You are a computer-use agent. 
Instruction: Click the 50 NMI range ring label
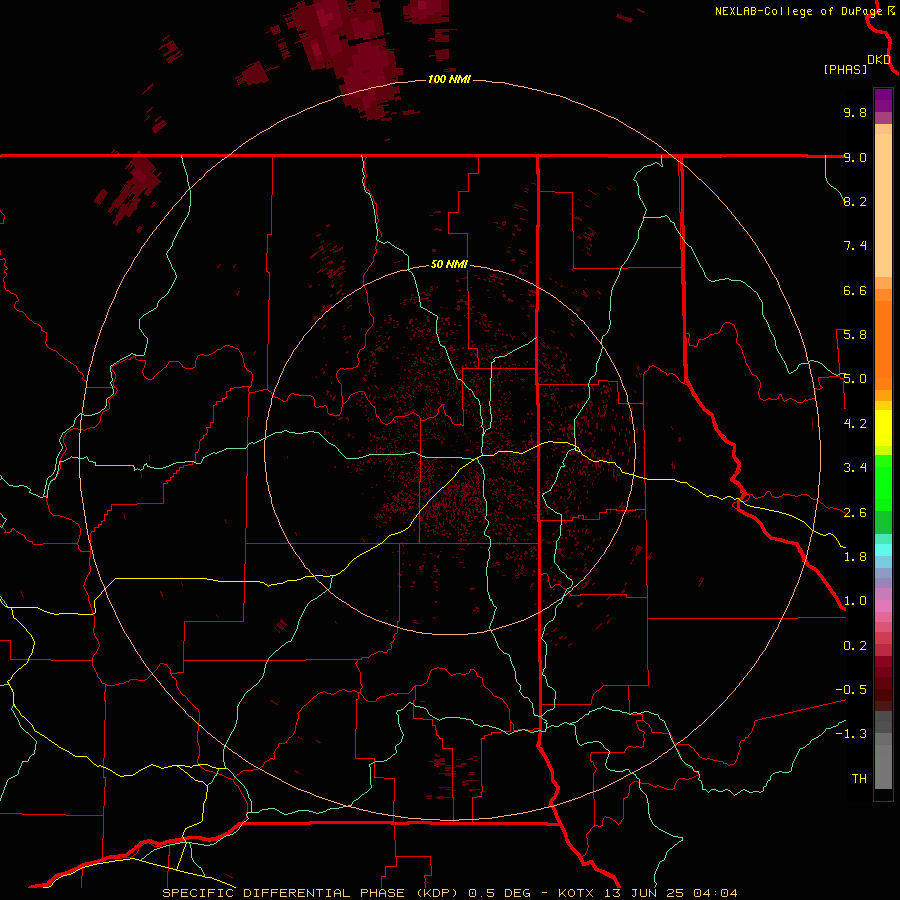point(449,265)
